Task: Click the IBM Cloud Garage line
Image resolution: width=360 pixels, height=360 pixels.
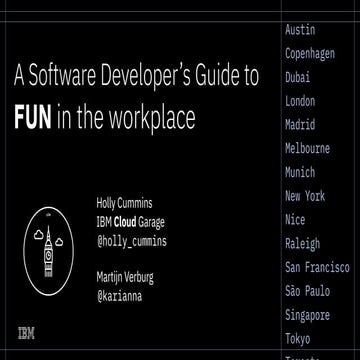Action: pyautogui.click(x=131, y=222)
